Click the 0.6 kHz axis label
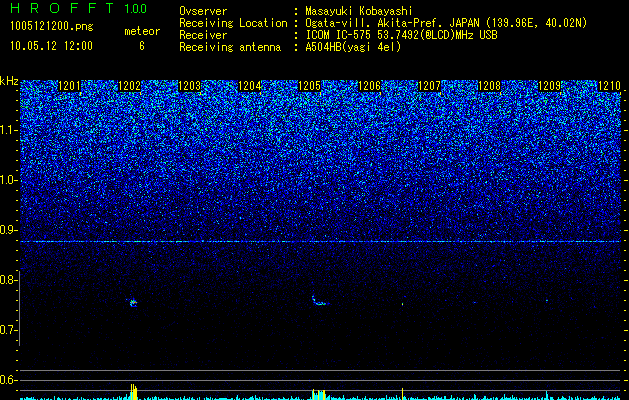 click(9, 380)
